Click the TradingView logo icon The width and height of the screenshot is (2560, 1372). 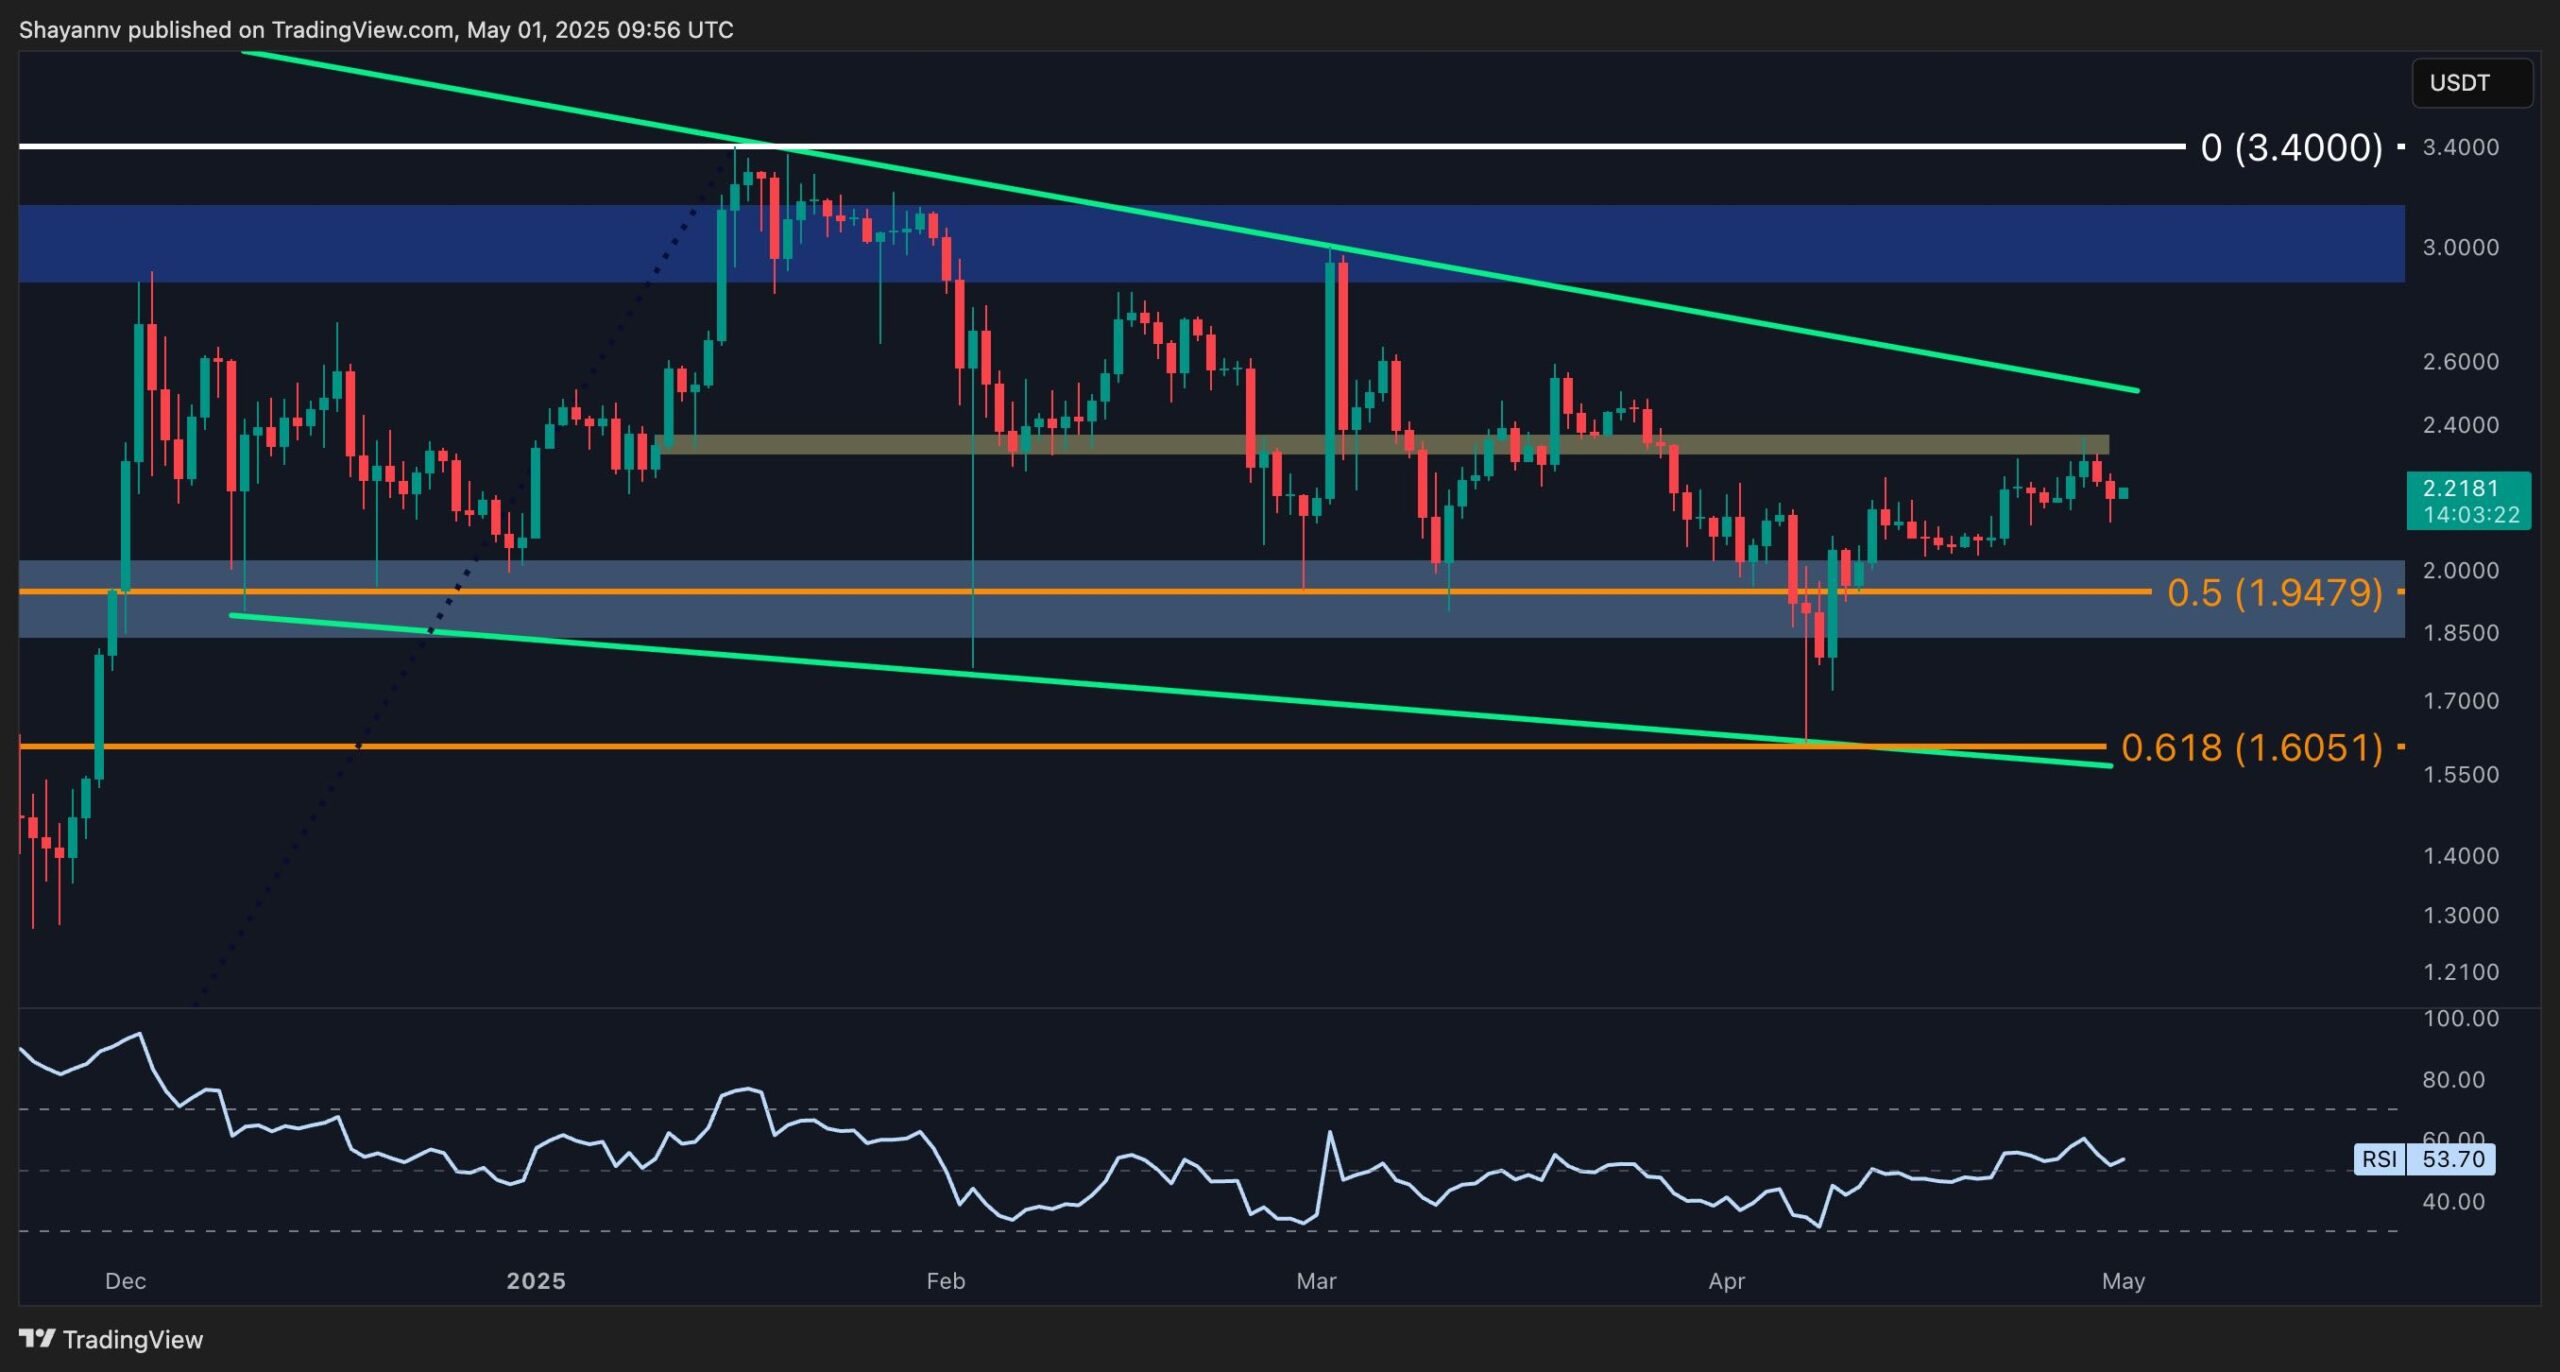pos(37,1338)
